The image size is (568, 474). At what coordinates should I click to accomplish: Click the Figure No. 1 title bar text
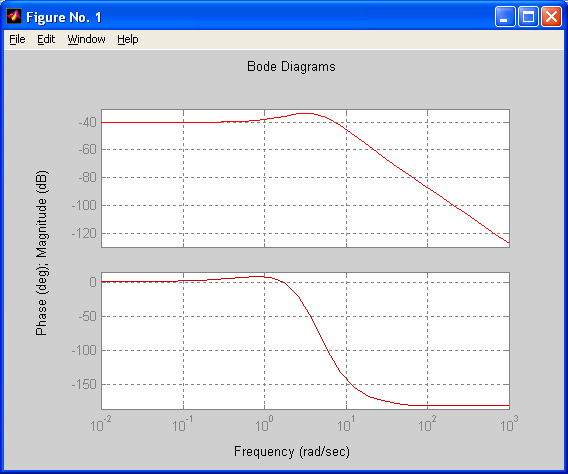64,17
